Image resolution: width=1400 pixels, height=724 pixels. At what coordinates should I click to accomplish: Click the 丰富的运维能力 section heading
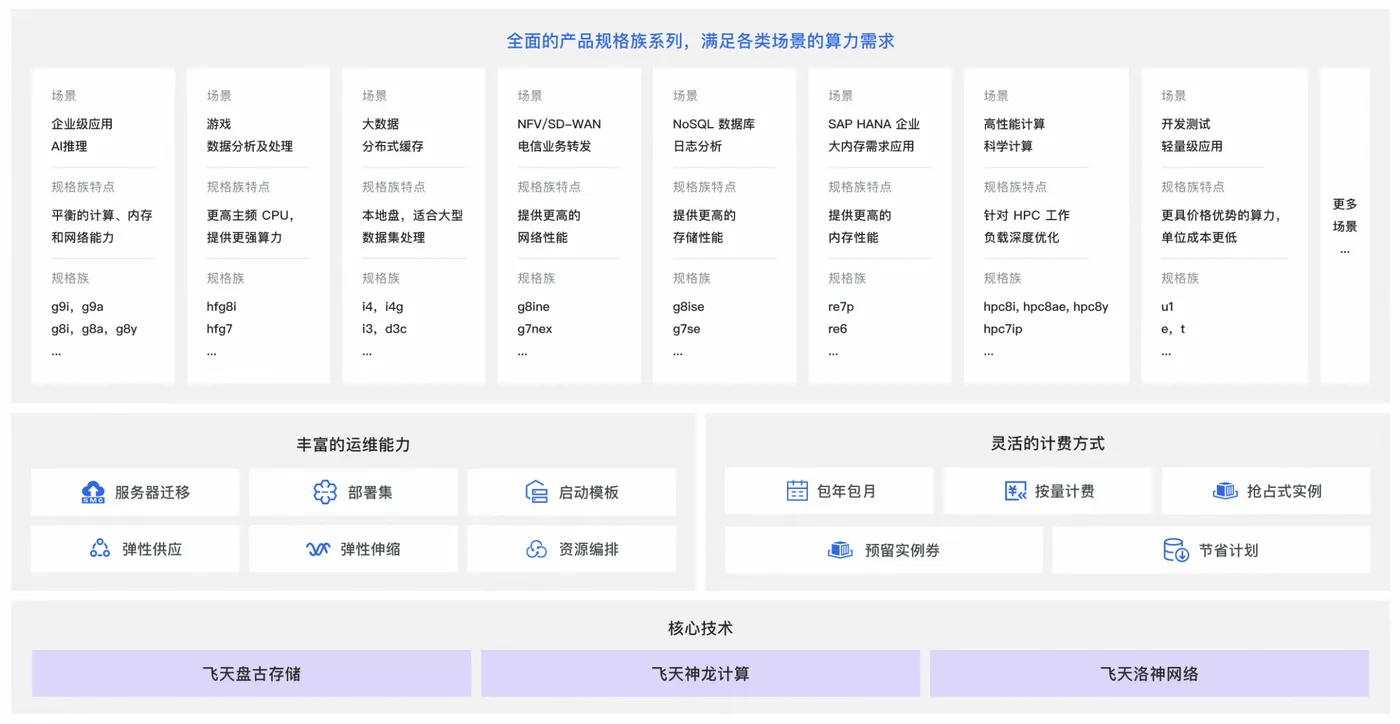354,445
